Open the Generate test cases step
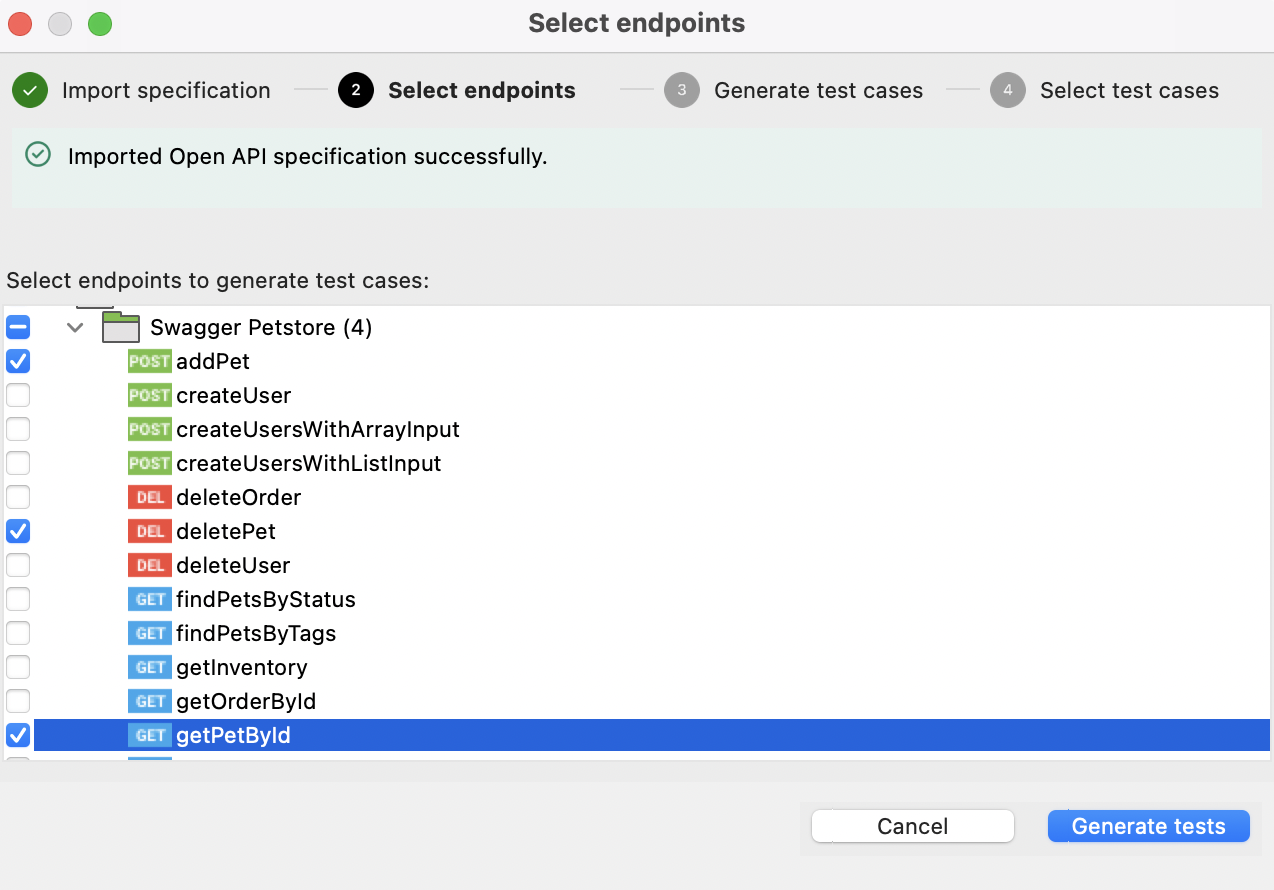The height and width of the screenshot is (890, 1274). pyautogui.click(x=681, y=90)
